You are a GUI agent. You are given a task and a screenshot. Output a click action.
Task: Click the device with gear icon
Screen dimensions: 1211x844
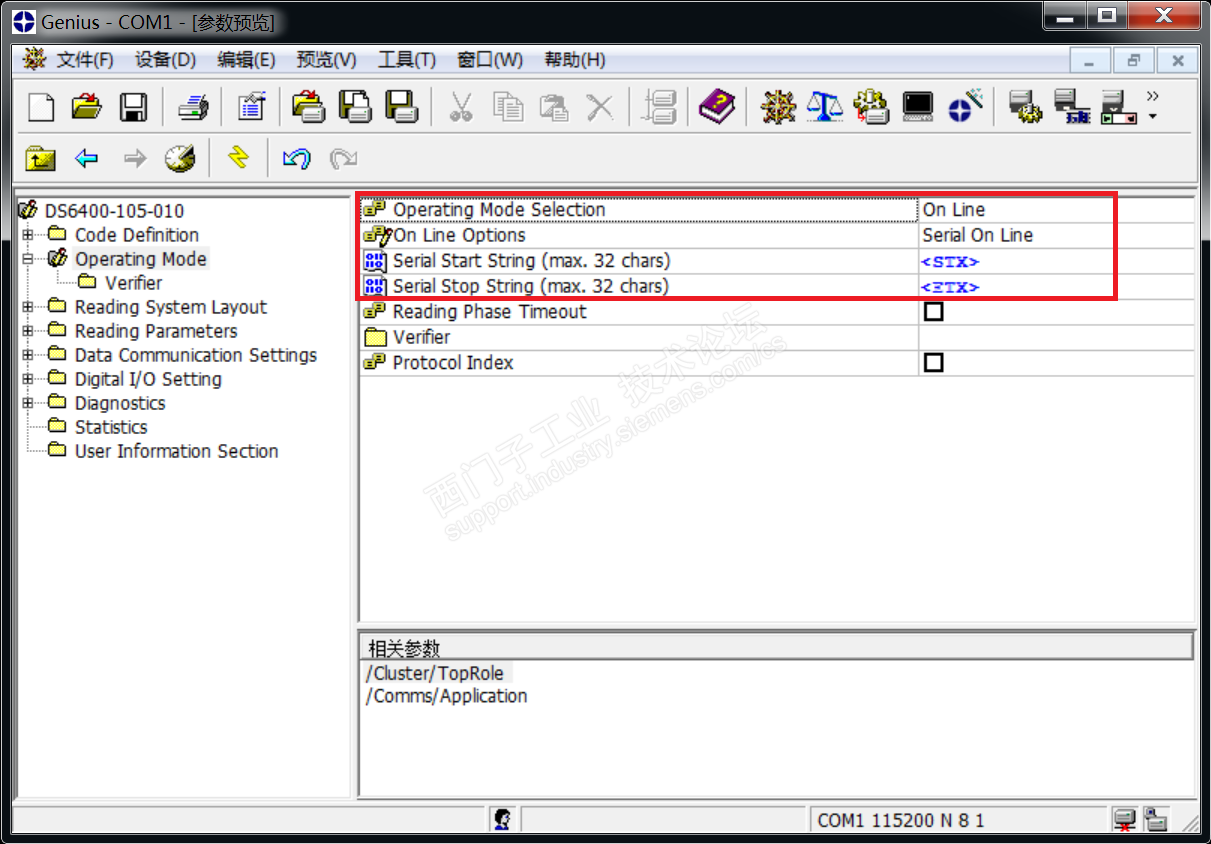1024,106
